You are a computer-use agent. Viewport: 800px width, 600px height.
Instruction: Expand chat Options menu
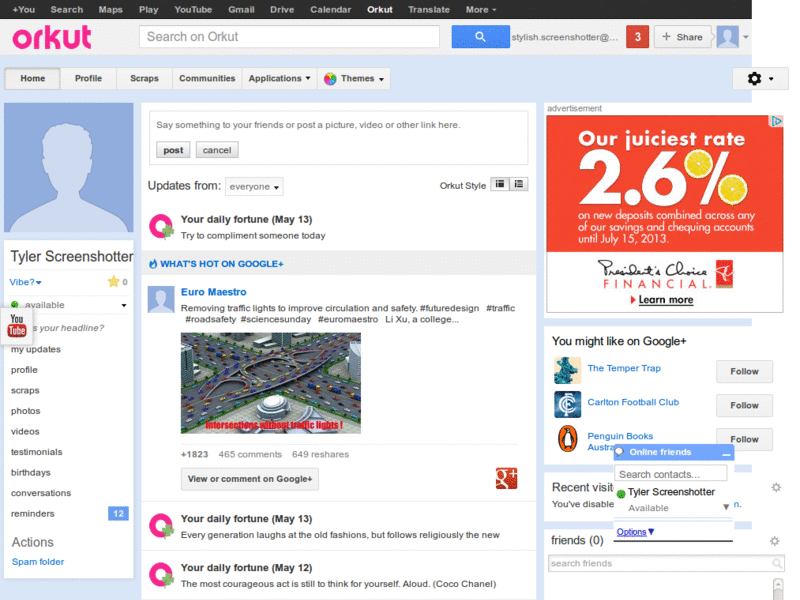point(635,532)
